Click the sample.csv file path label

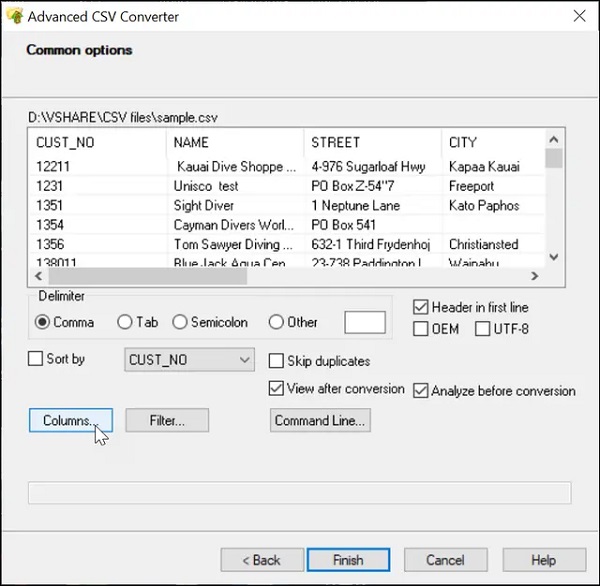pos(123,117)
